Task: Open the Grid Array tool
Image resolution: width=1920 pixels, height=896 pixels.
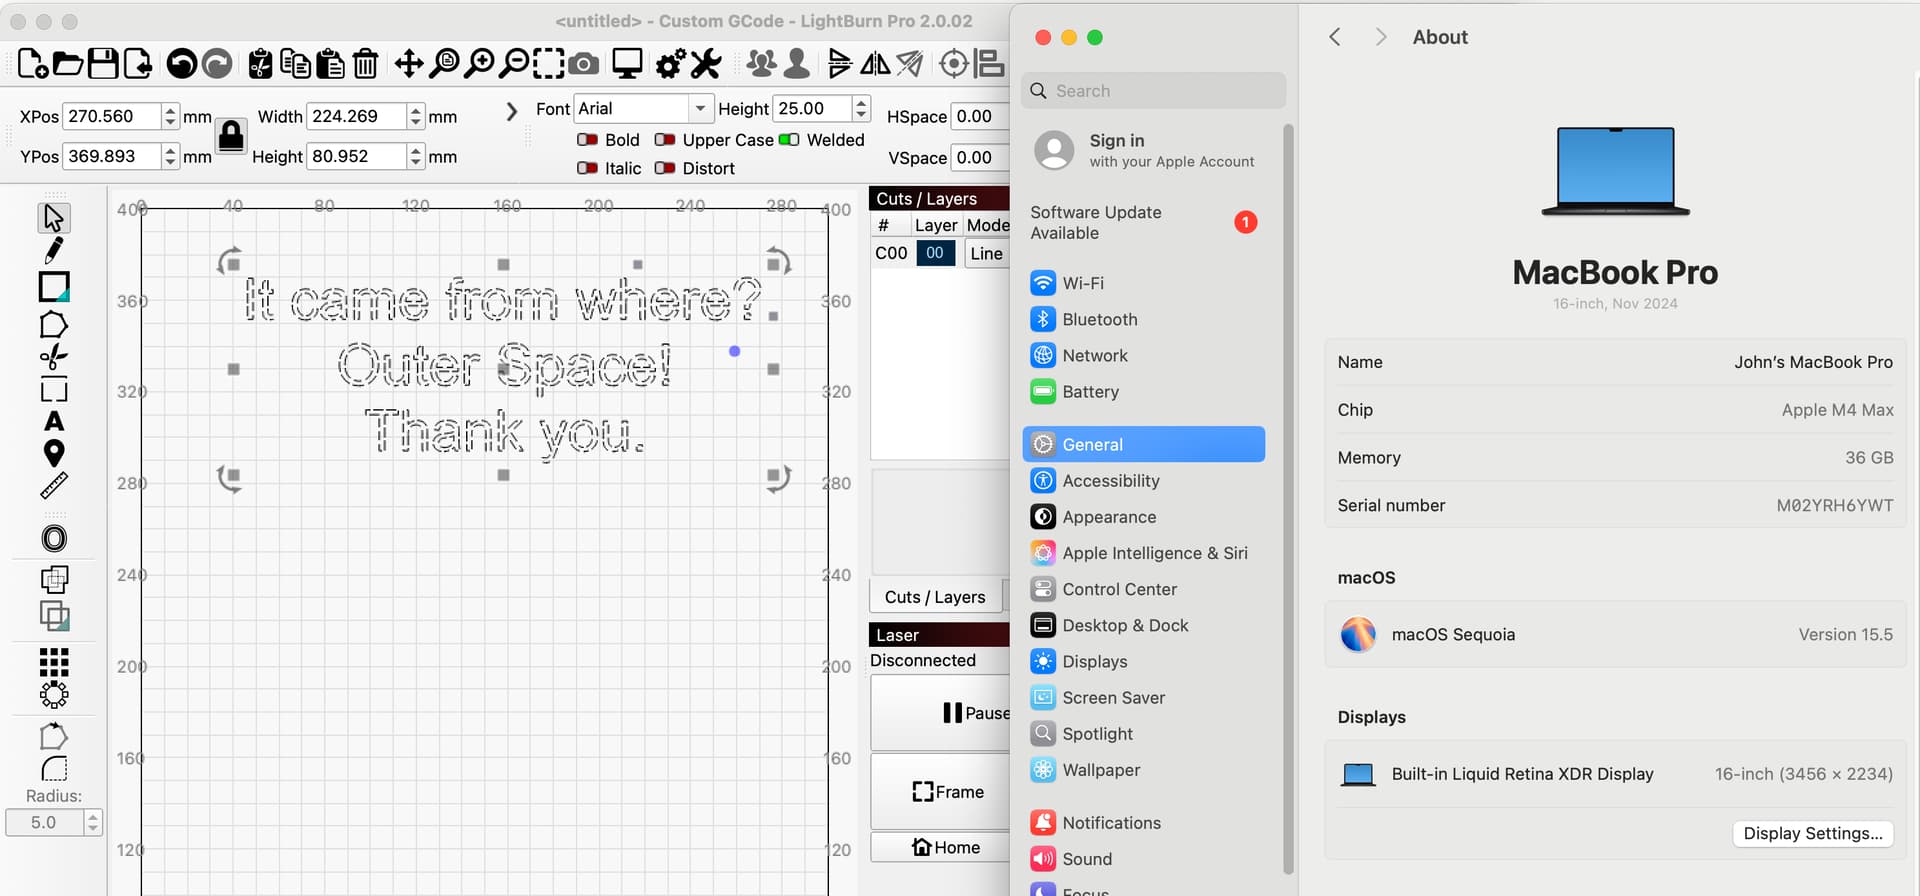Action: pos(54,661)
